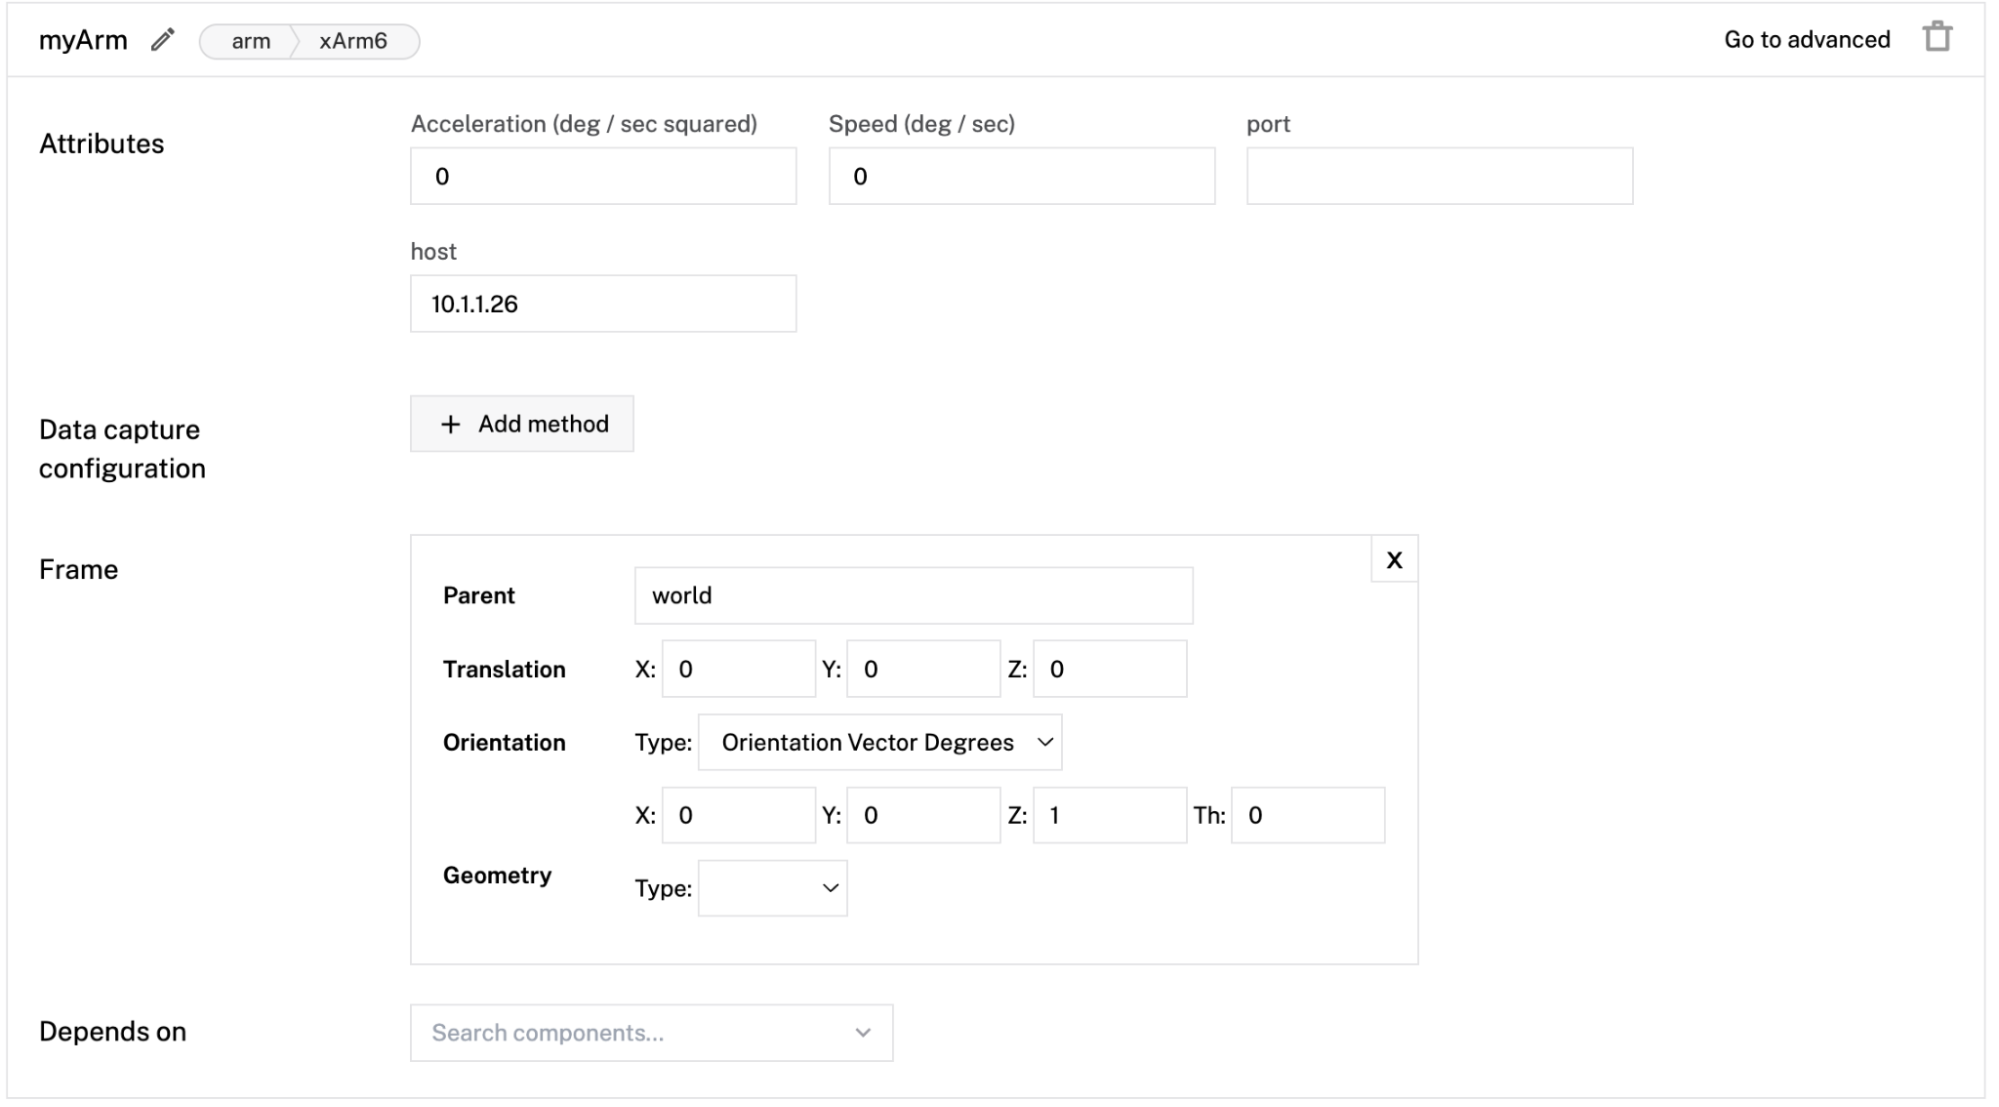Click the Speed (deg / sec) field
This screenshot has height=1107, width=1999.
[x=1021, y=177]
